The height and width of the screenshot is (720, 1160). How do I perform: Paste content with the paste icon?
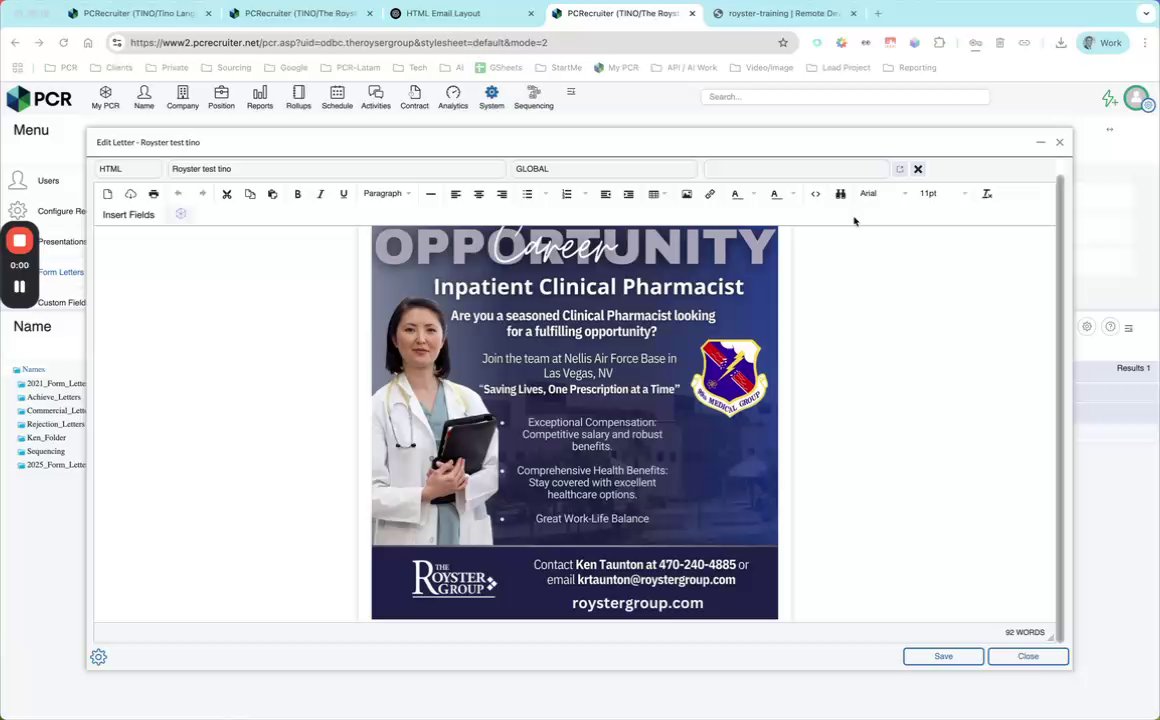272,194
